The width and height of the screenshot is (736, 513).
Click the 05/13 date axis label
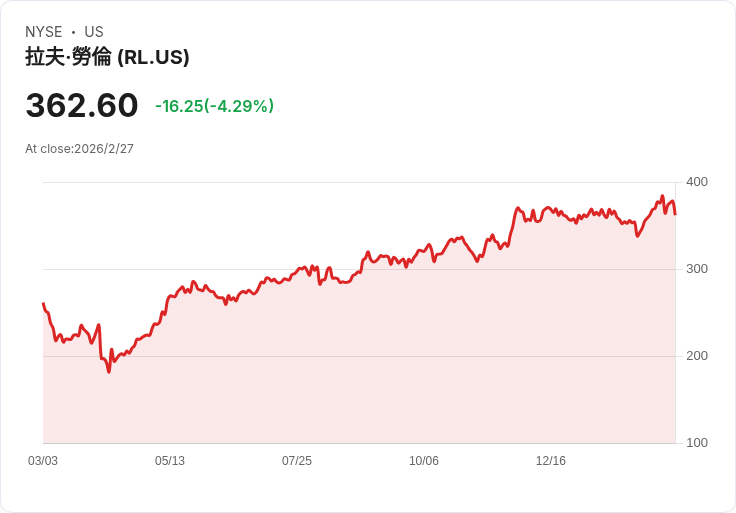point(170,460)
